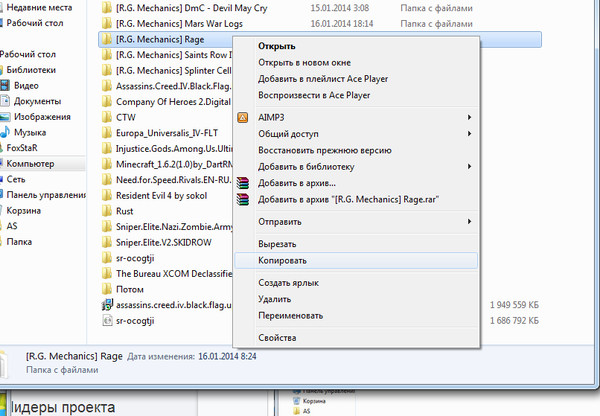This screenshot has width=600, height=416.
Task: Select 'Создать ярлык' menu entry
Action: 288,283
